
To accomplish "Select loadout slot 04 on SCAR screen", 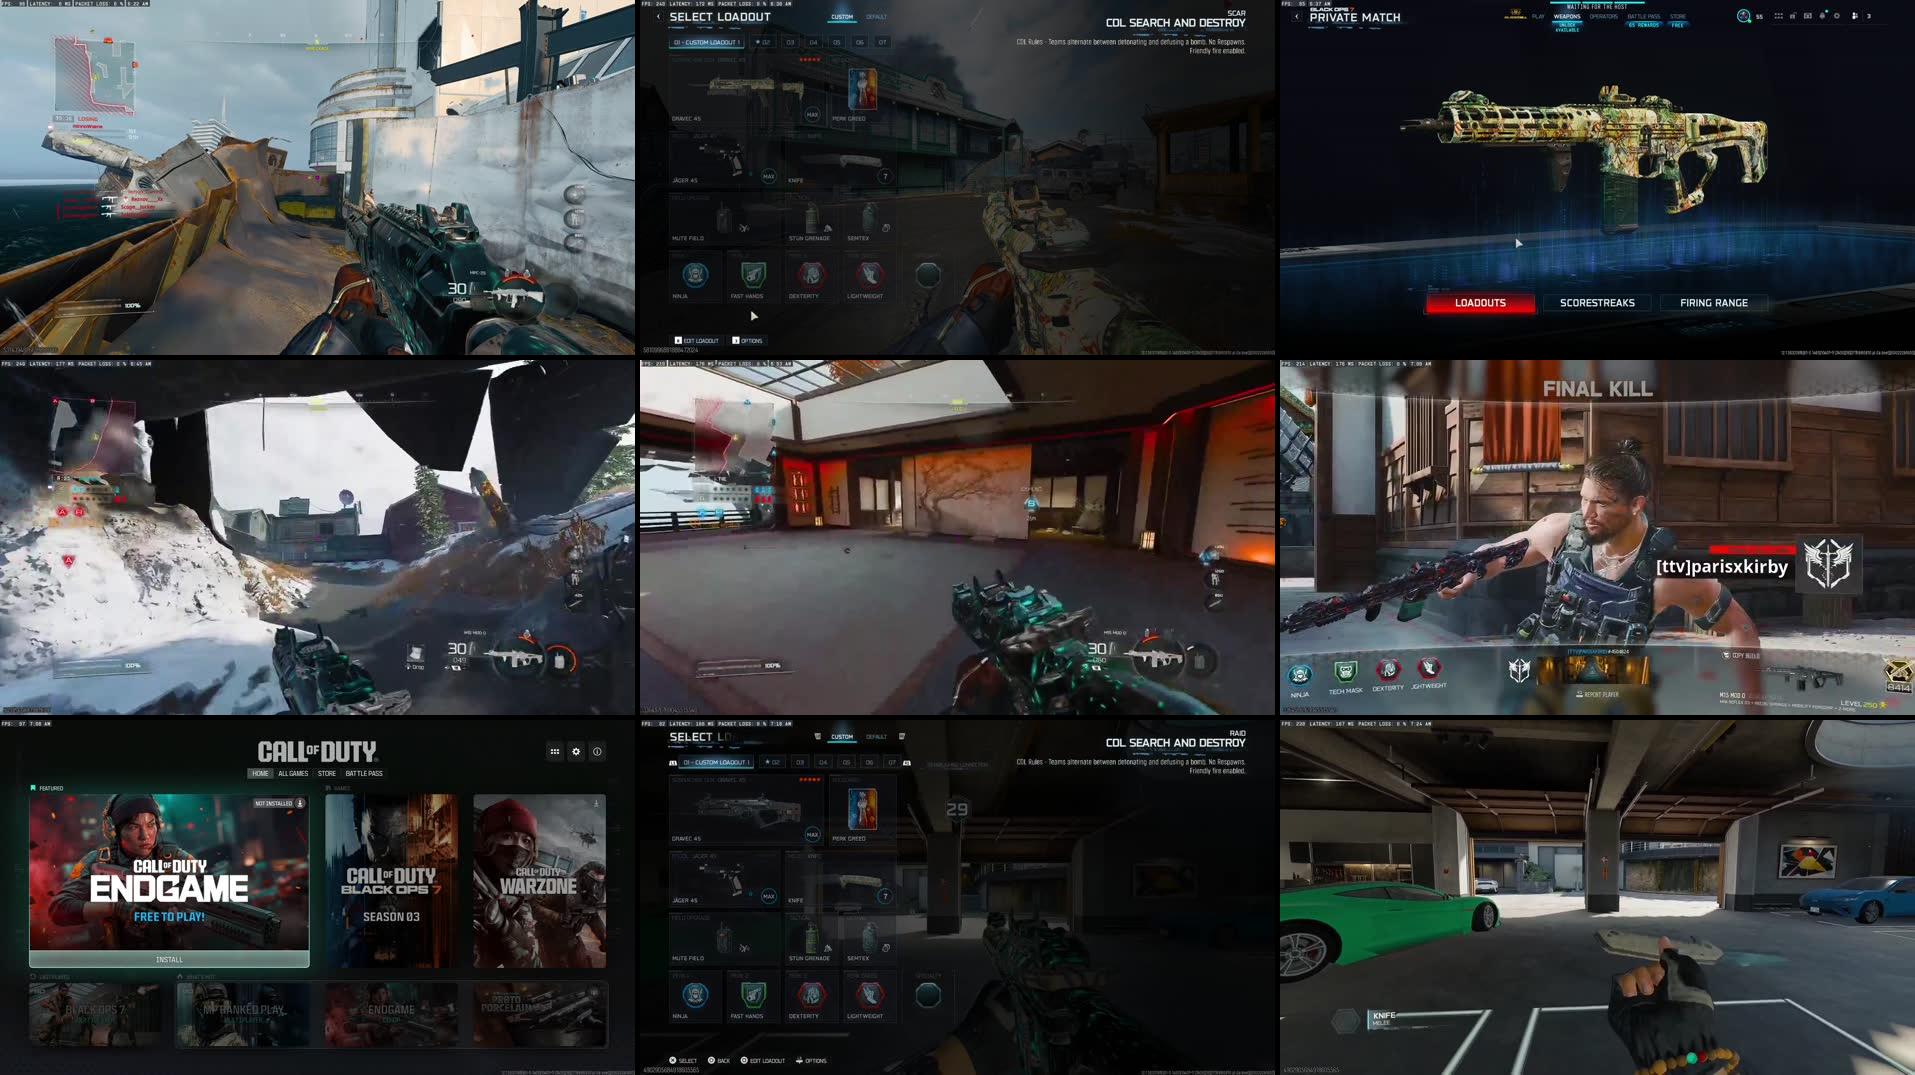I will [x=813, y=43].
